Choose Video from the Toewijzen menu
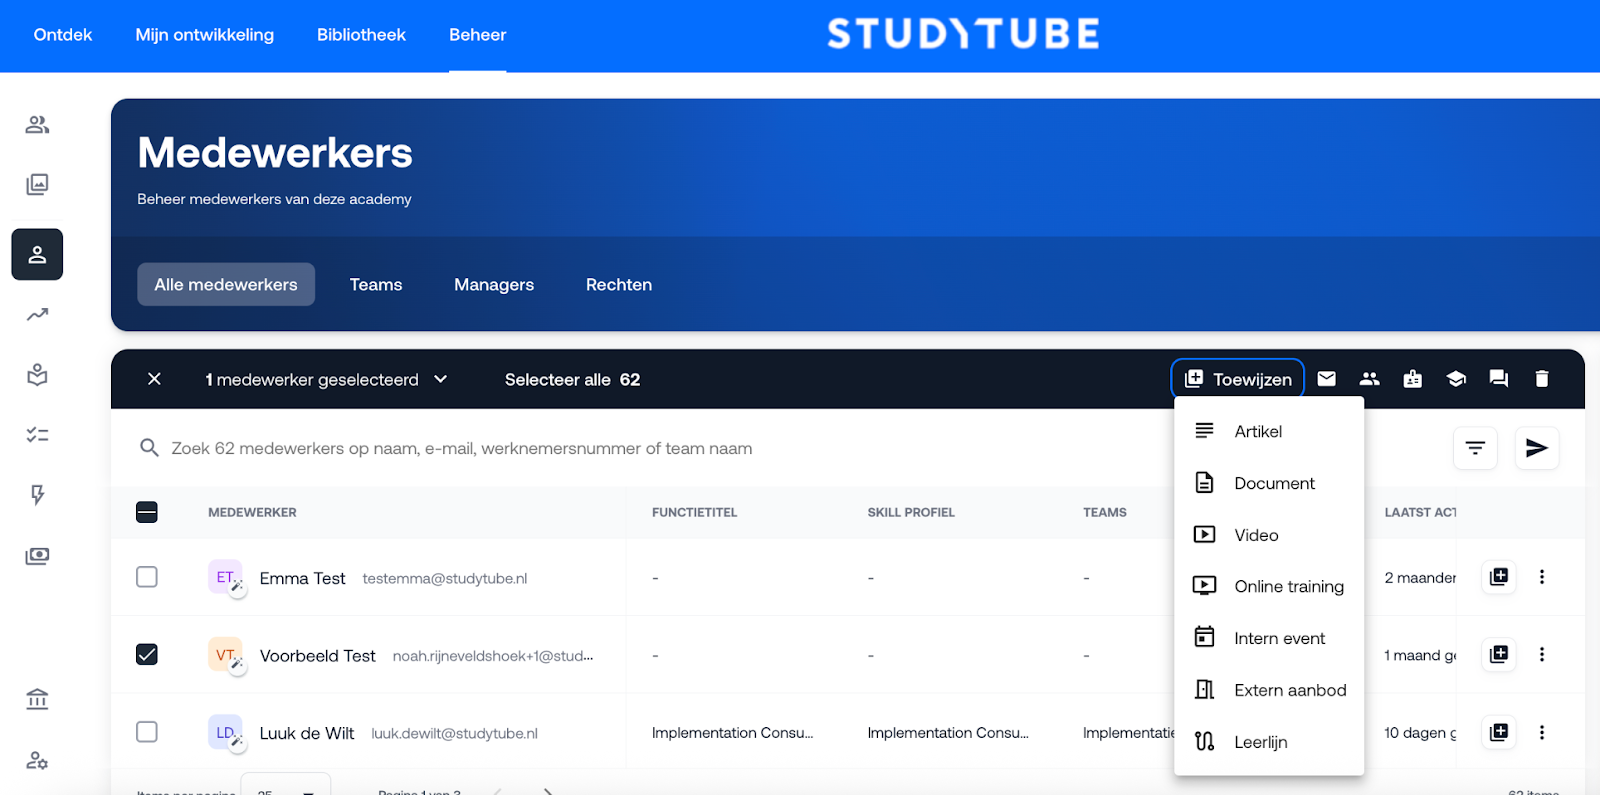The height and width of the screenshot is (795, 1600). pos(1269,535)
